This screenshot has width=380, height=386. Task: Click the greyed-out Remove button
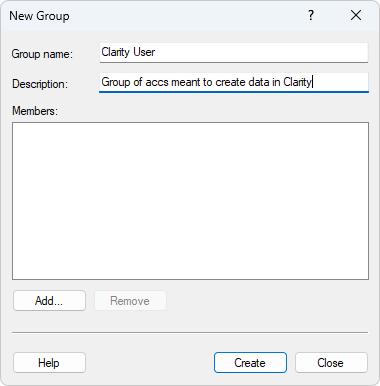click(130, 301)
